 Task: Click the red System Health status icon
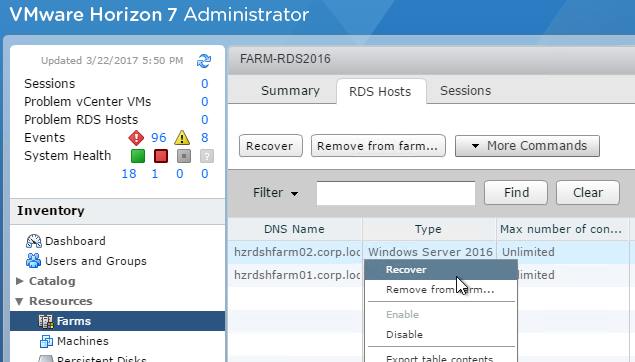point(161,156)
